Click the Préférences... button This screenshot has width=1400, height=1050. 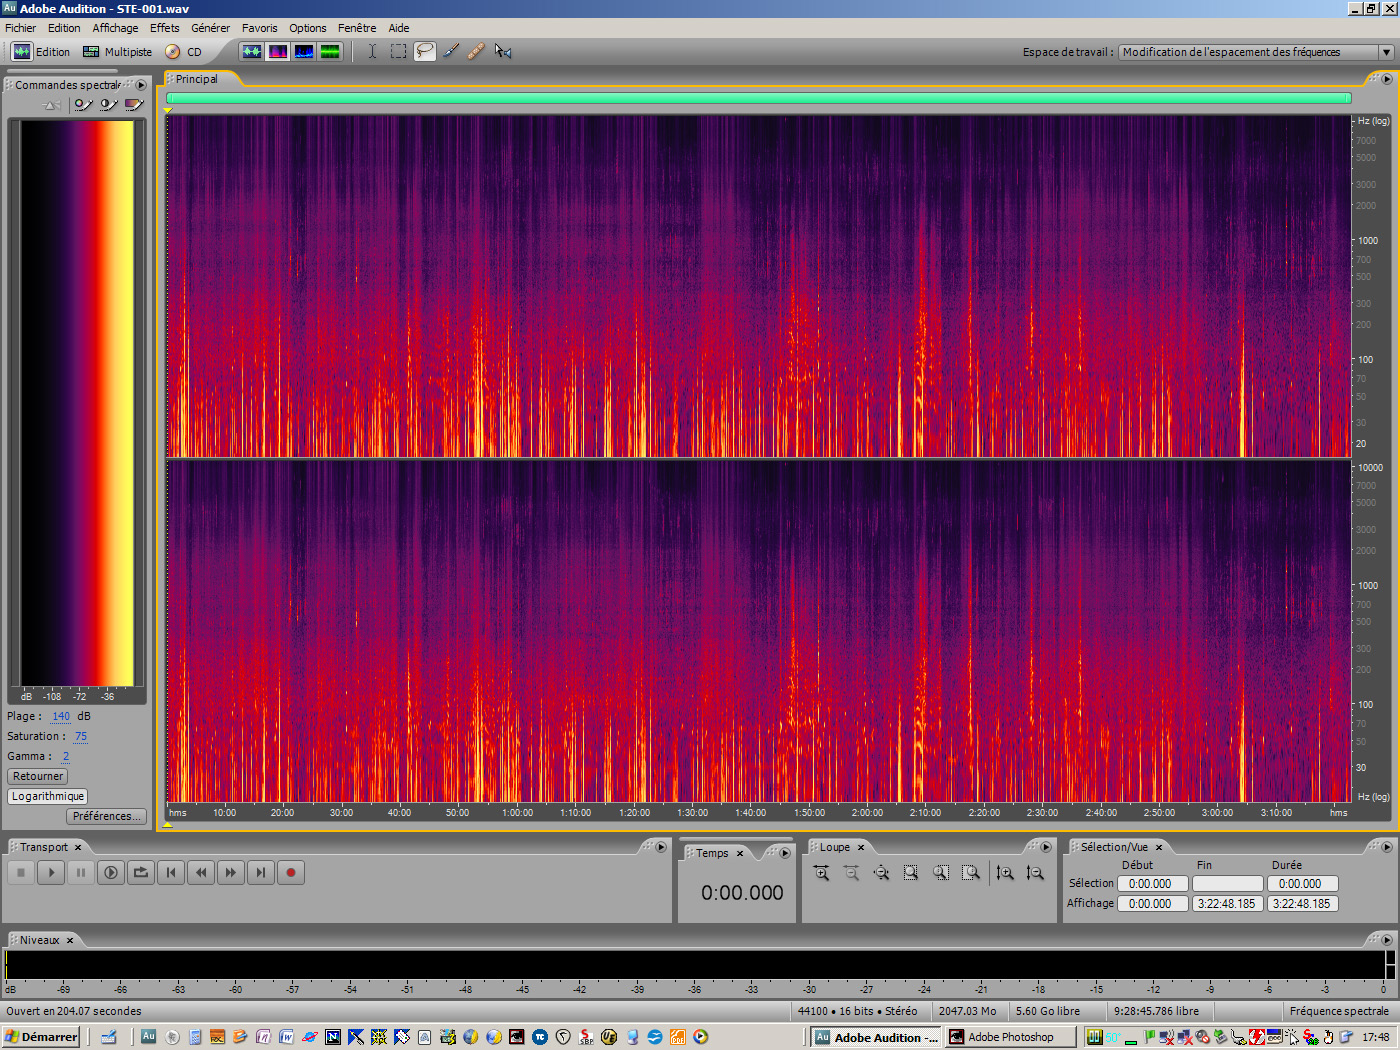(107, 816)
